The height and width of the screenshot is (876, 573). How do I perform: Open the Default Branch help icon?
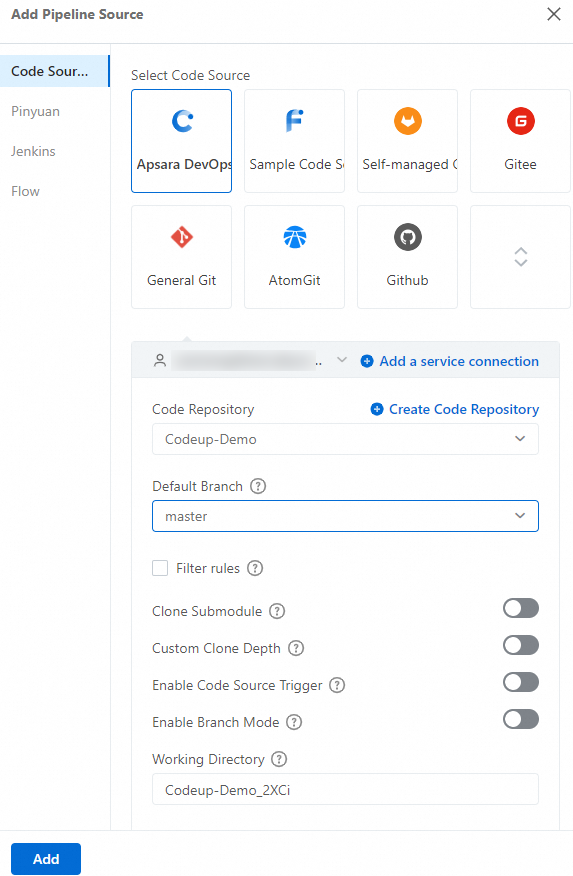[x=258, y=486]
